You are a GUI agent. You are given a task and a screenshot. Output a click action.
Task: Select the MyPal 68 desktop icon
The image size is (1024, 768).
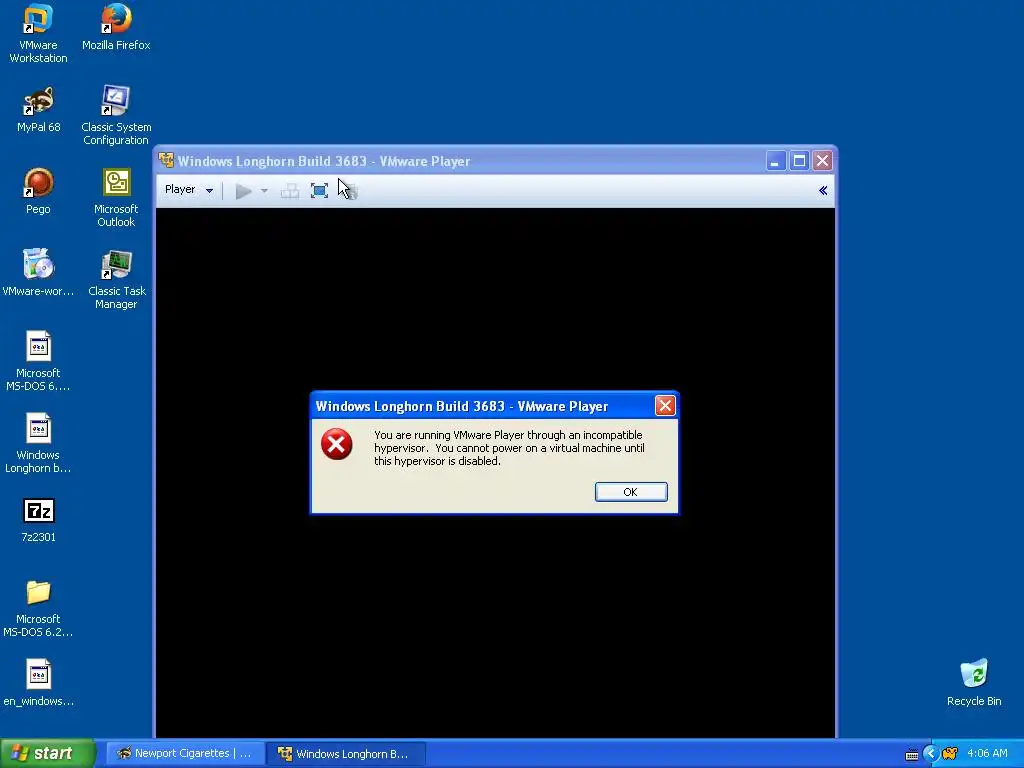coord(38,110)
